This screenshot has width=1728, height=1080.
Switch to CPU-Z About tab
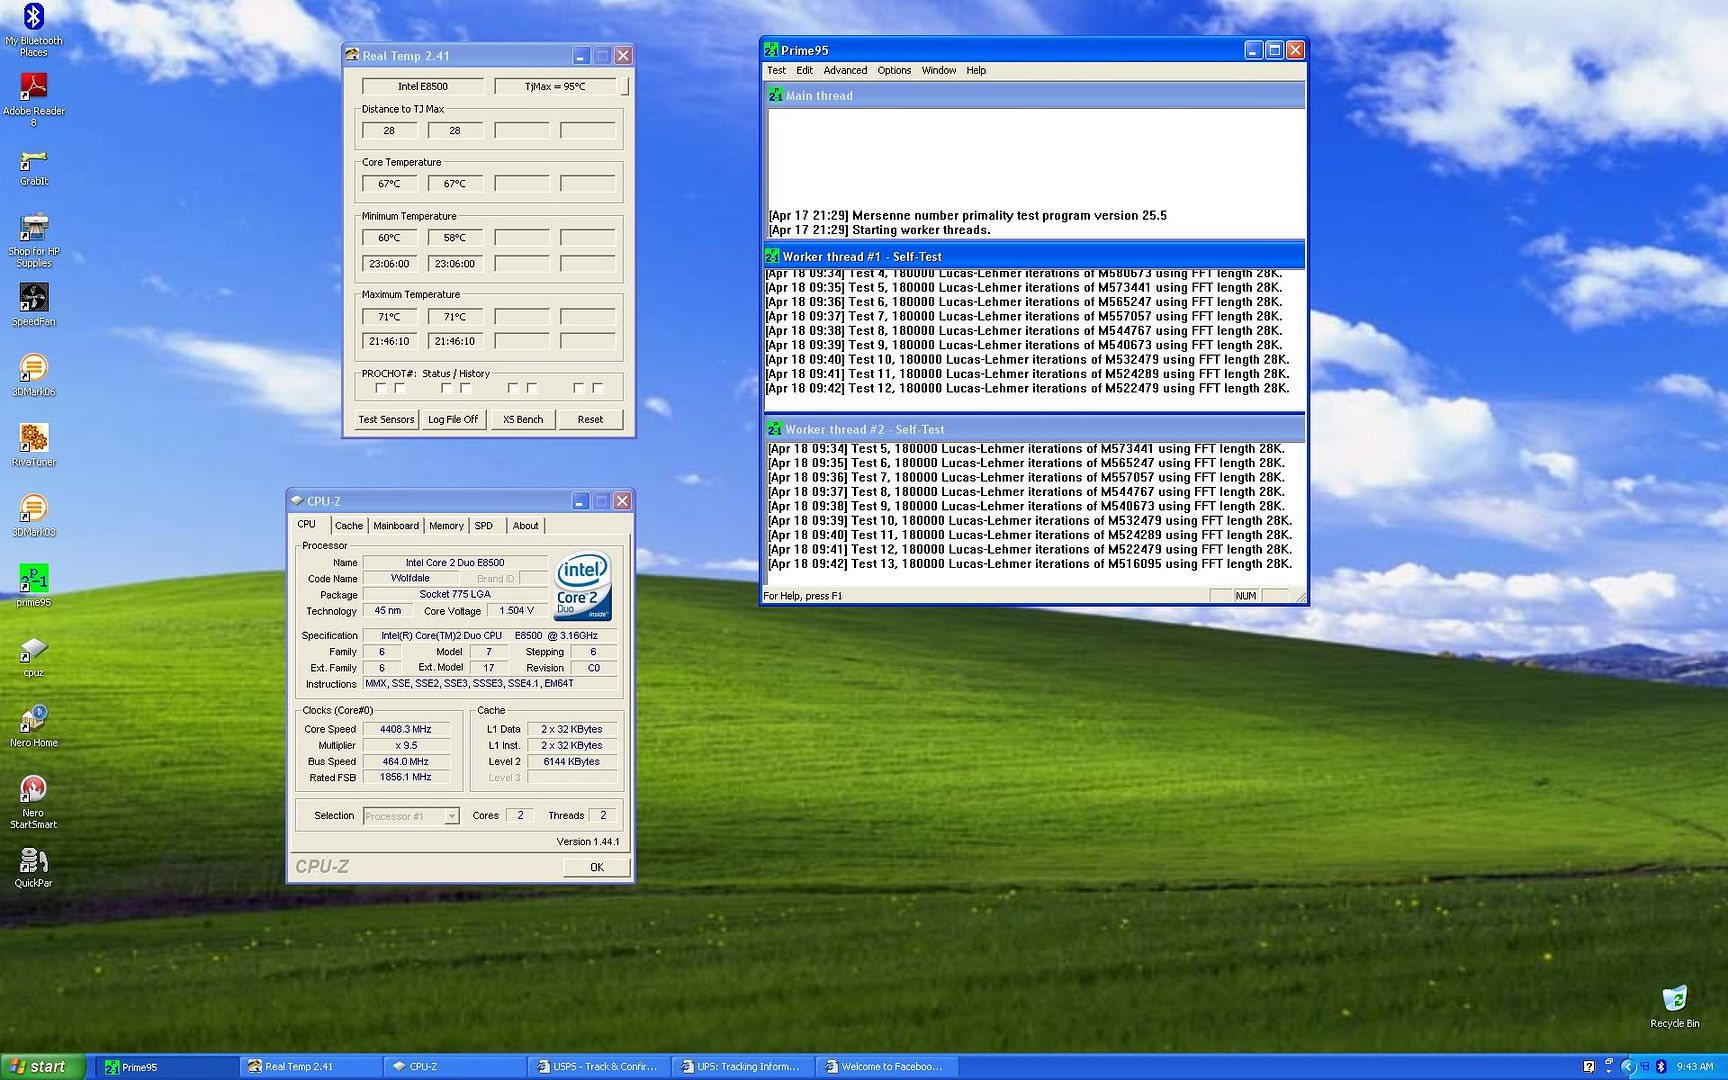(x=525, y=526)
